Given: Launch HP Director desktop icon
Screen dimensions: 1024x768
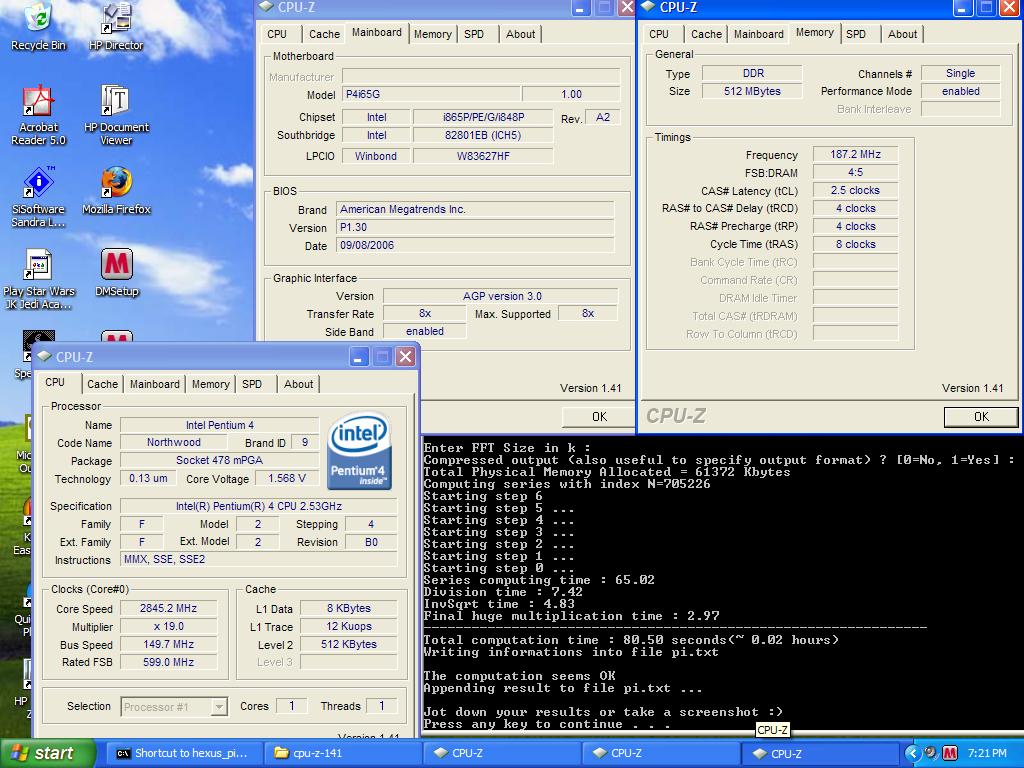Looking at the screenshot, I should click(x=116, y=26).
